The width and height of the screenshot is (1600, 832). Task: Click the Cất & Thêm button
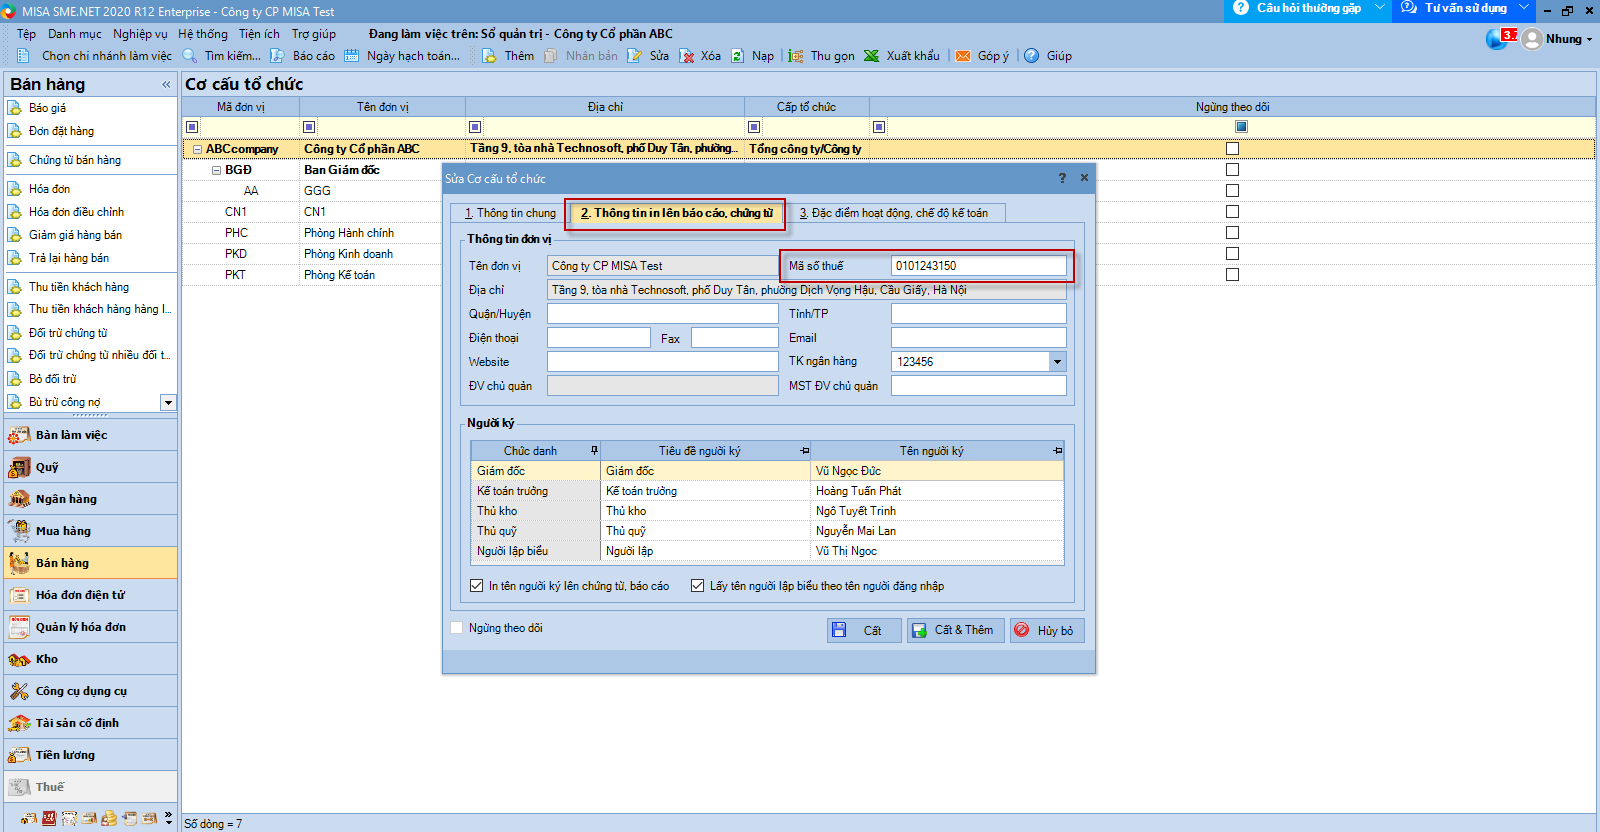click(954, 630)
